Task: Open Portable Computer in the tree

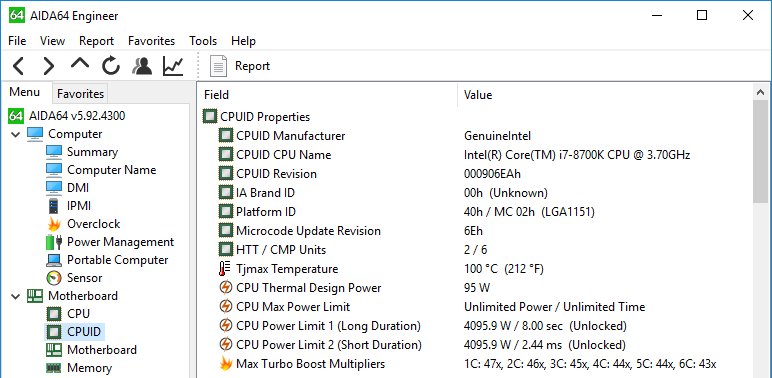Action: click(107, 260)
